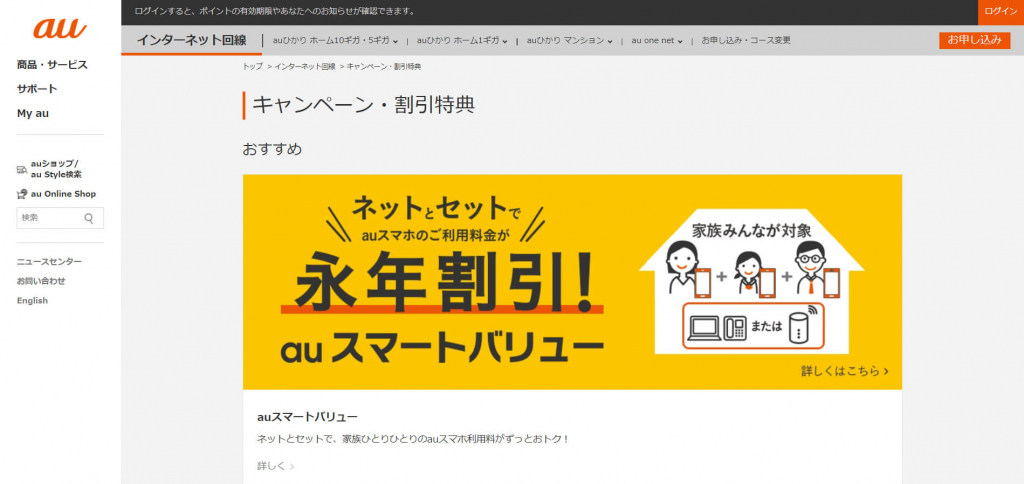The width and height of the screenshot is (1024, 484).
Task: Click the search magnifier icon
Action: click(x=89, y=218)
